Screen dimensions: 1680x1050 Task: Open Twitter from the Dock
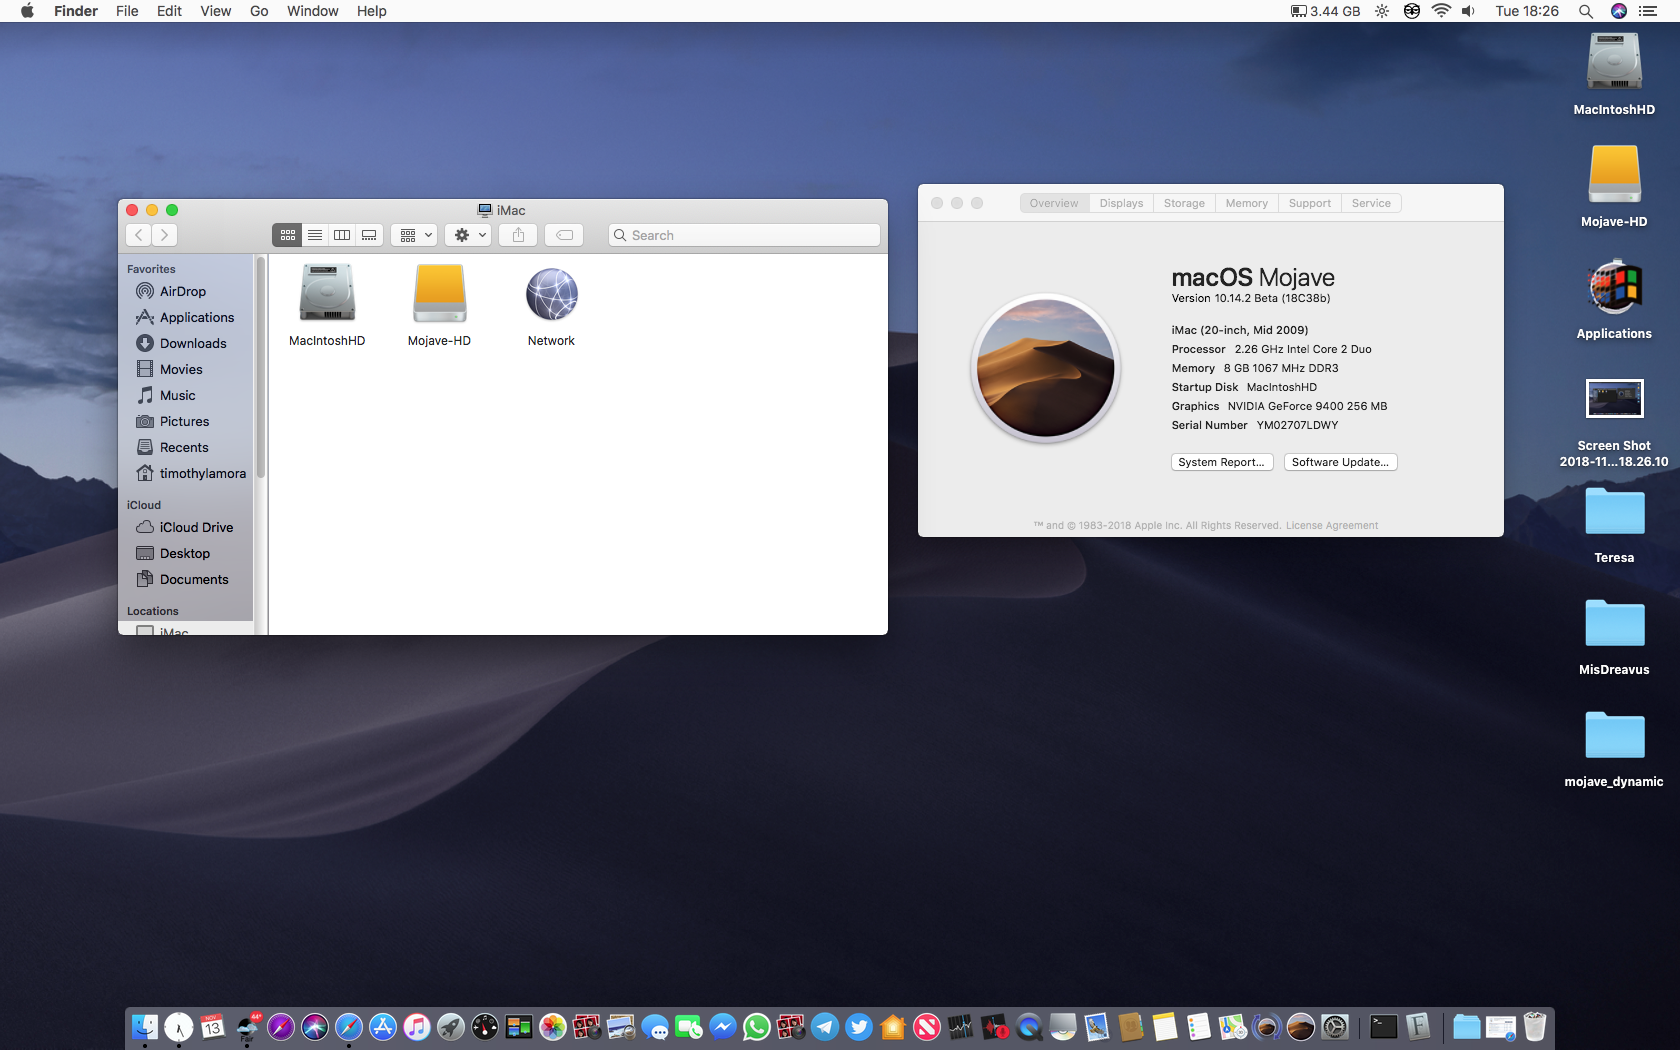[859, 1026]
